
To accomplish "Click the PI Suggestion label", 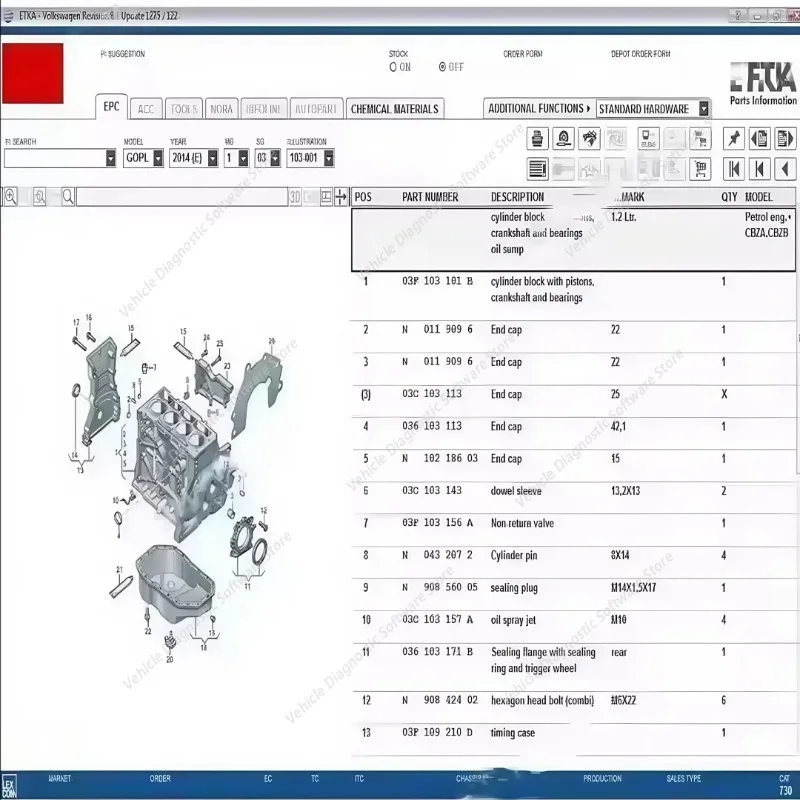I will [122, 54].
